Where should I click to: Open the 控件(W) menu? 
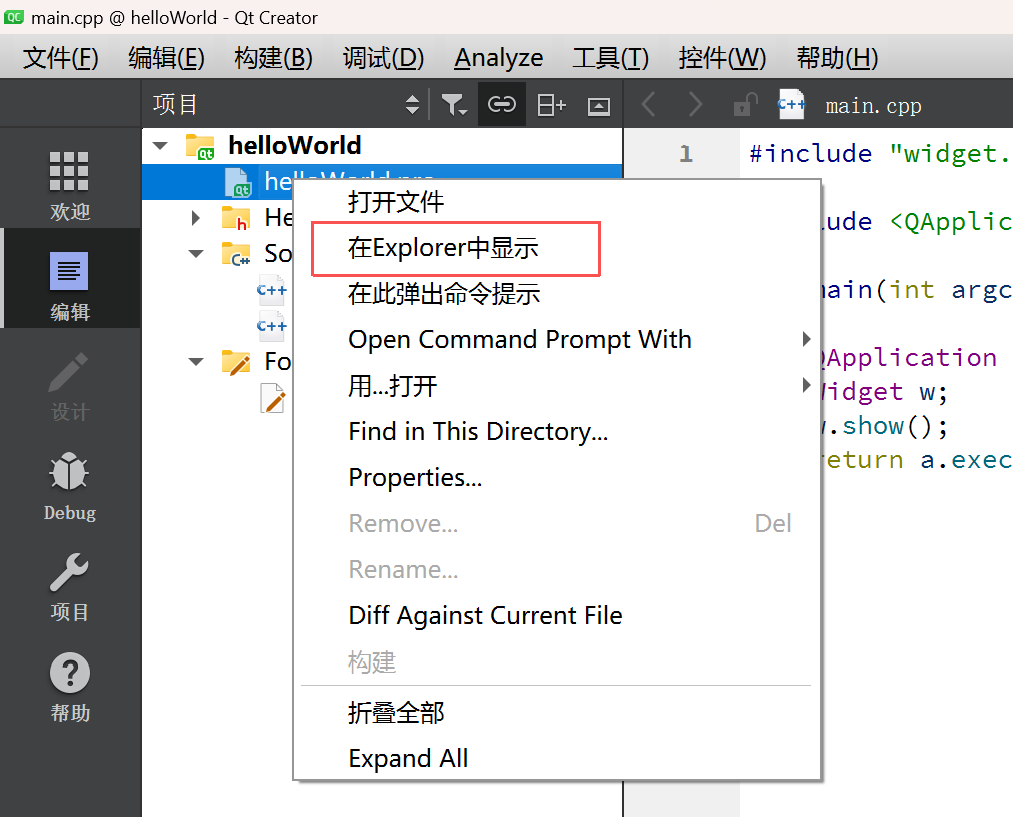pos(722,58)
